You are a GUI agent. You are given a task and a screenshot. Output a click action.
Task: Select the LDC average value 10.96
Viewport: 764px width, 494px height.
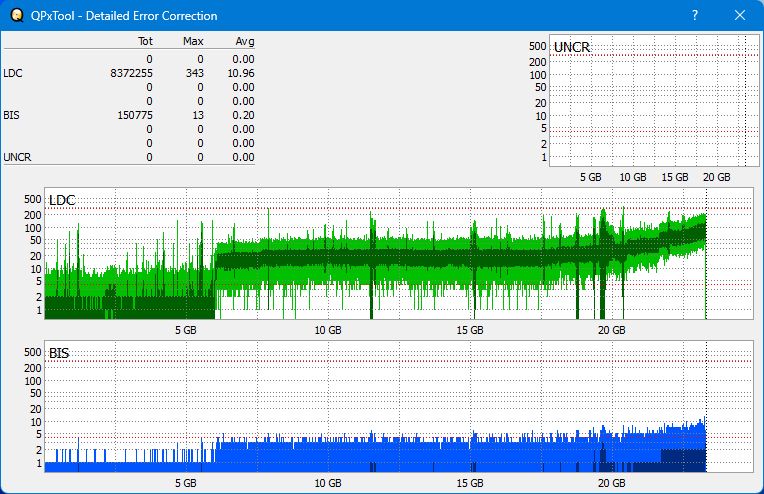tap(241, 73)
